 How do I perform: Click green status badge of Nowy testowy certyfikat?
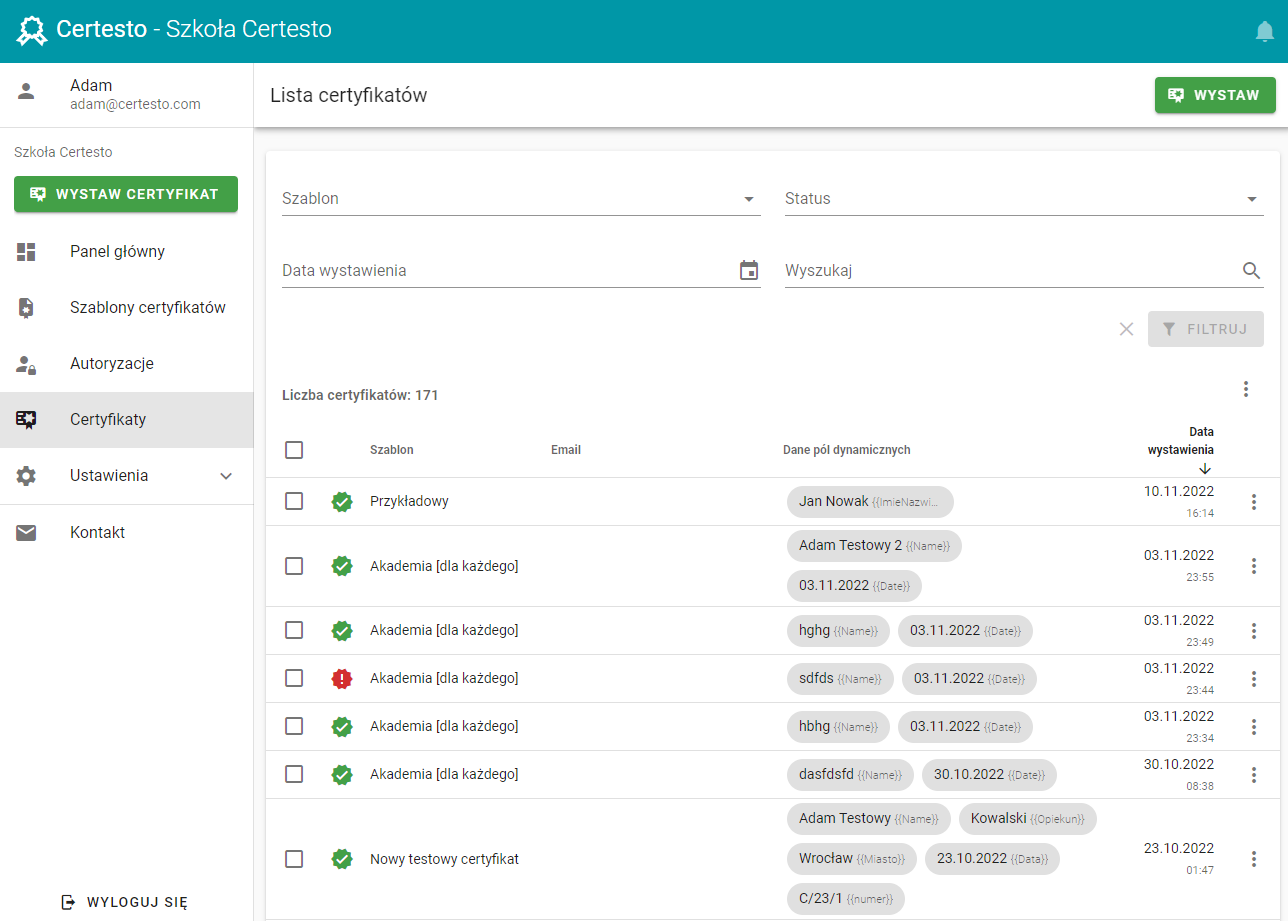(342, 859)
